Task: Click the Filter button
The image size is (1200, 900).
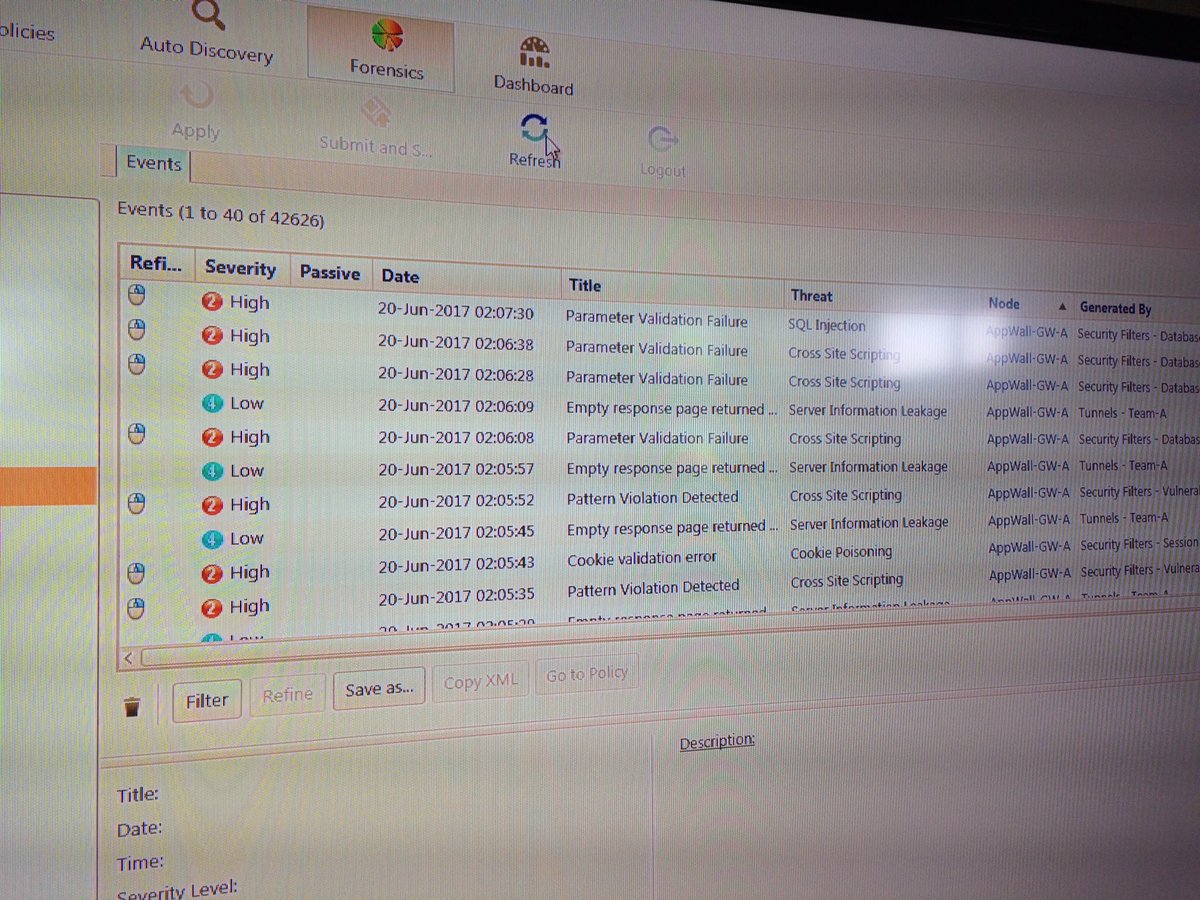Action: click(206, 700)
